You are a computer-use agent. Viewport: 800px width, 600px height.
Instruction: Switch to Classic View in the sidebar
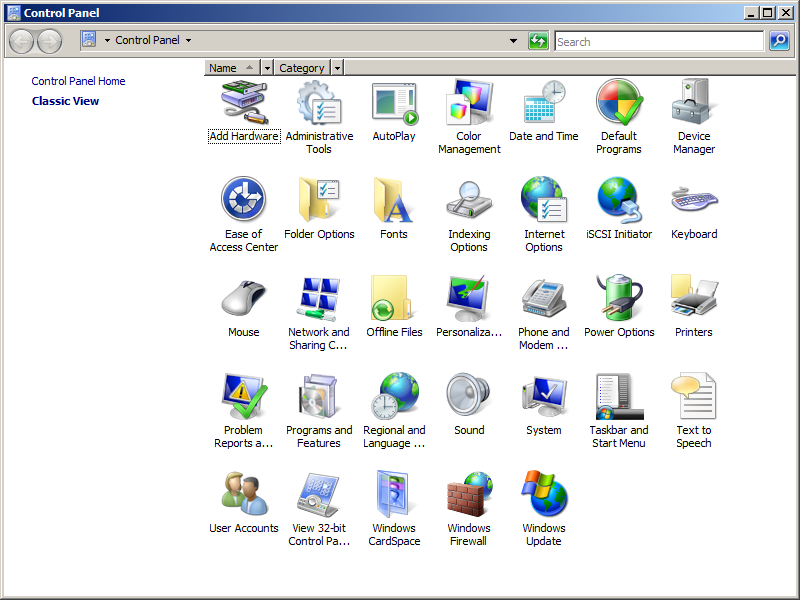[x=65, y=101]
